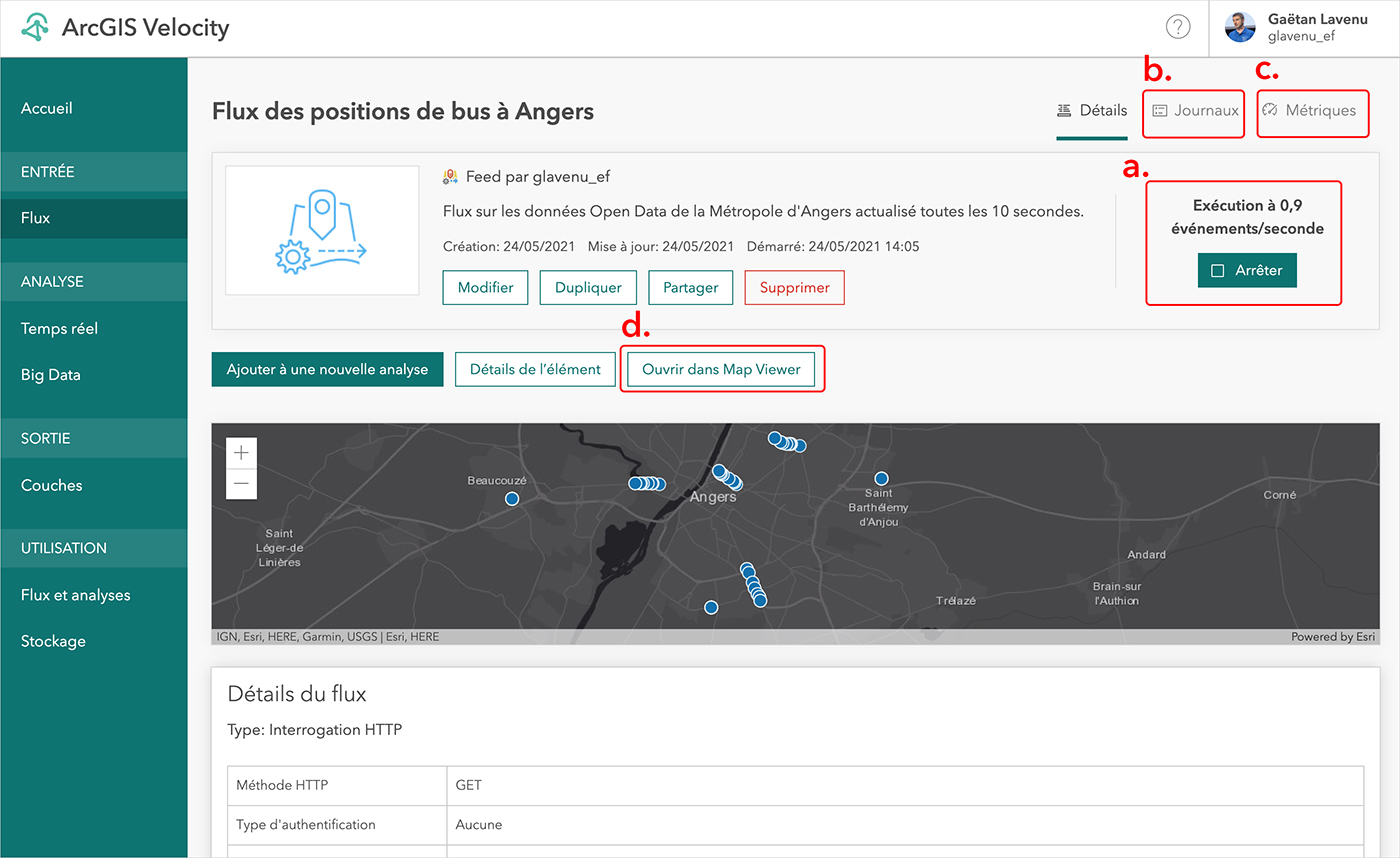This screenshot has width=1400, height=858.
Task: Open Temps réel in sidebar
Action: pyautogui.click(x=59, y=328)
